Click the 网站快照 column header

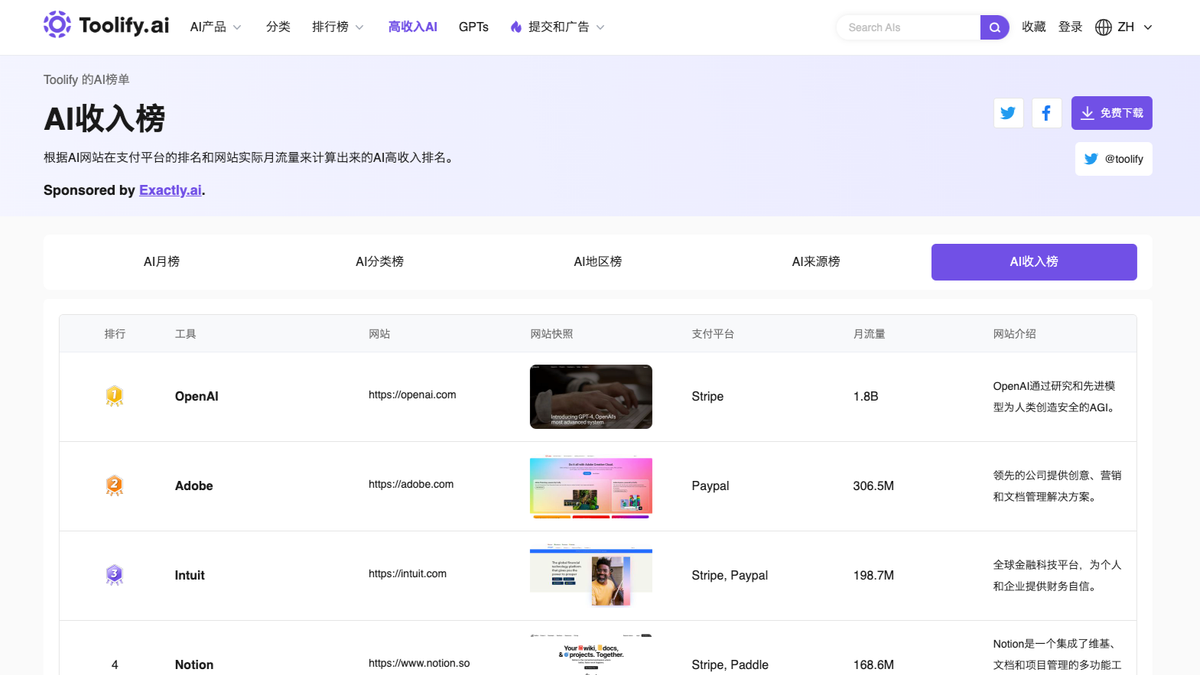[552, 333]
